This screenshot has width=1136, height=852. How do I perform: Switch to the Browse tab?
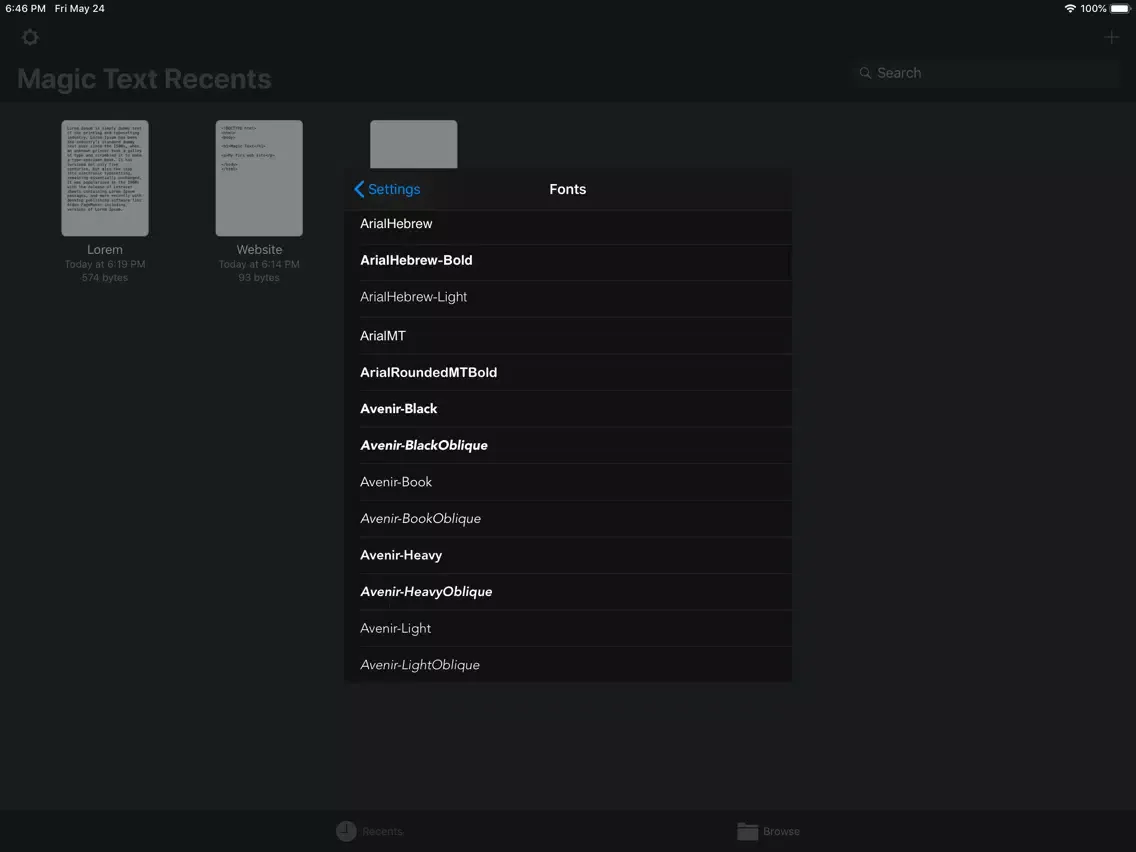click(x=768, y=831)
